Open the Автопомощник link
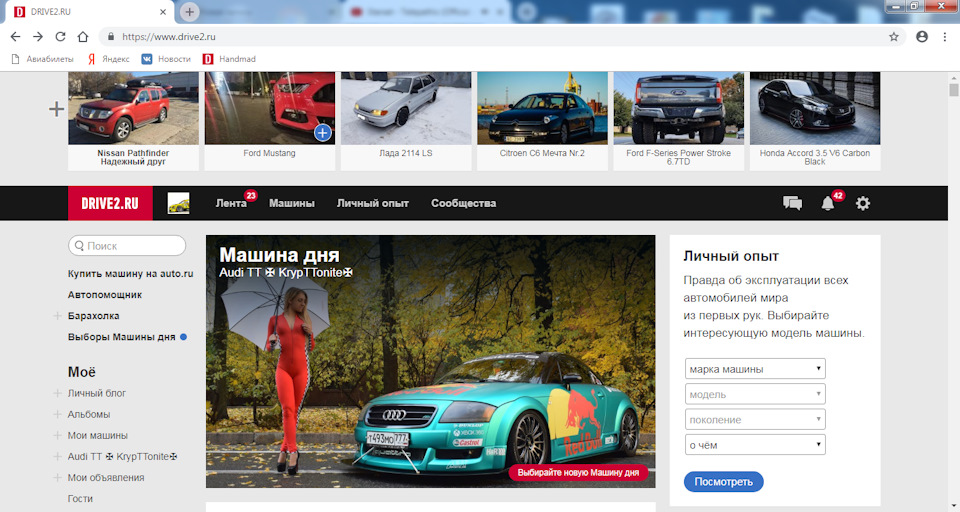Viewport: 960px width, 512px height. click(105, 295)
